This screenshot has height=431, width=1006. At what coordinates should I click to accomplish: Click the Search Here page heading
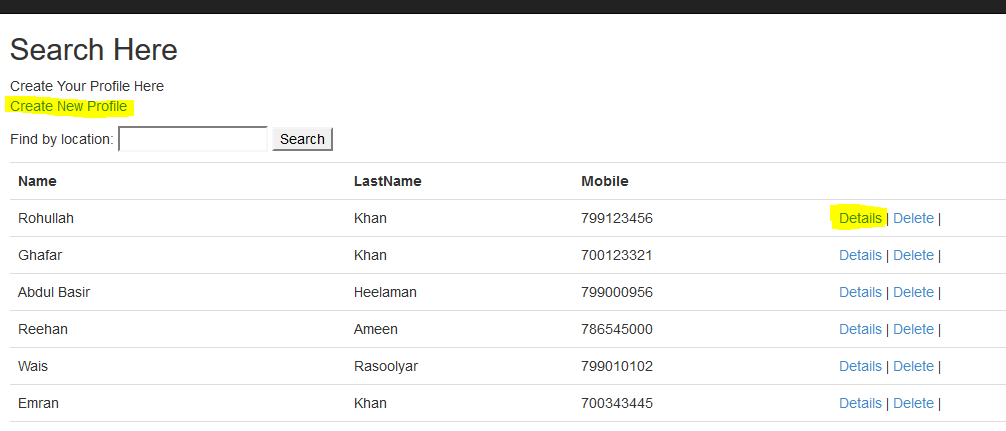point(94,50)
